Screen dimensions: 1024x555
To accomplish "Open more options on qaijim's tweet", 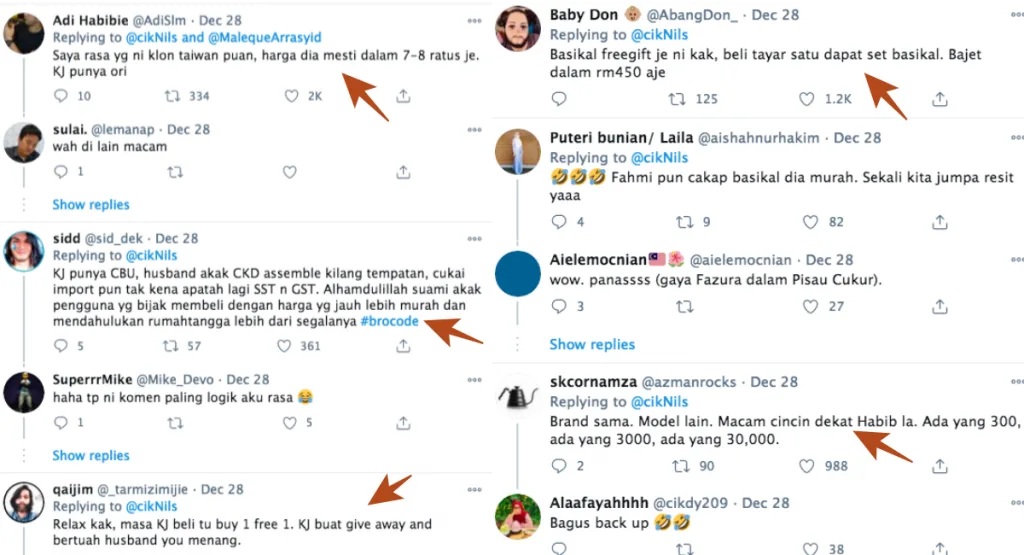I will [473, 490].
